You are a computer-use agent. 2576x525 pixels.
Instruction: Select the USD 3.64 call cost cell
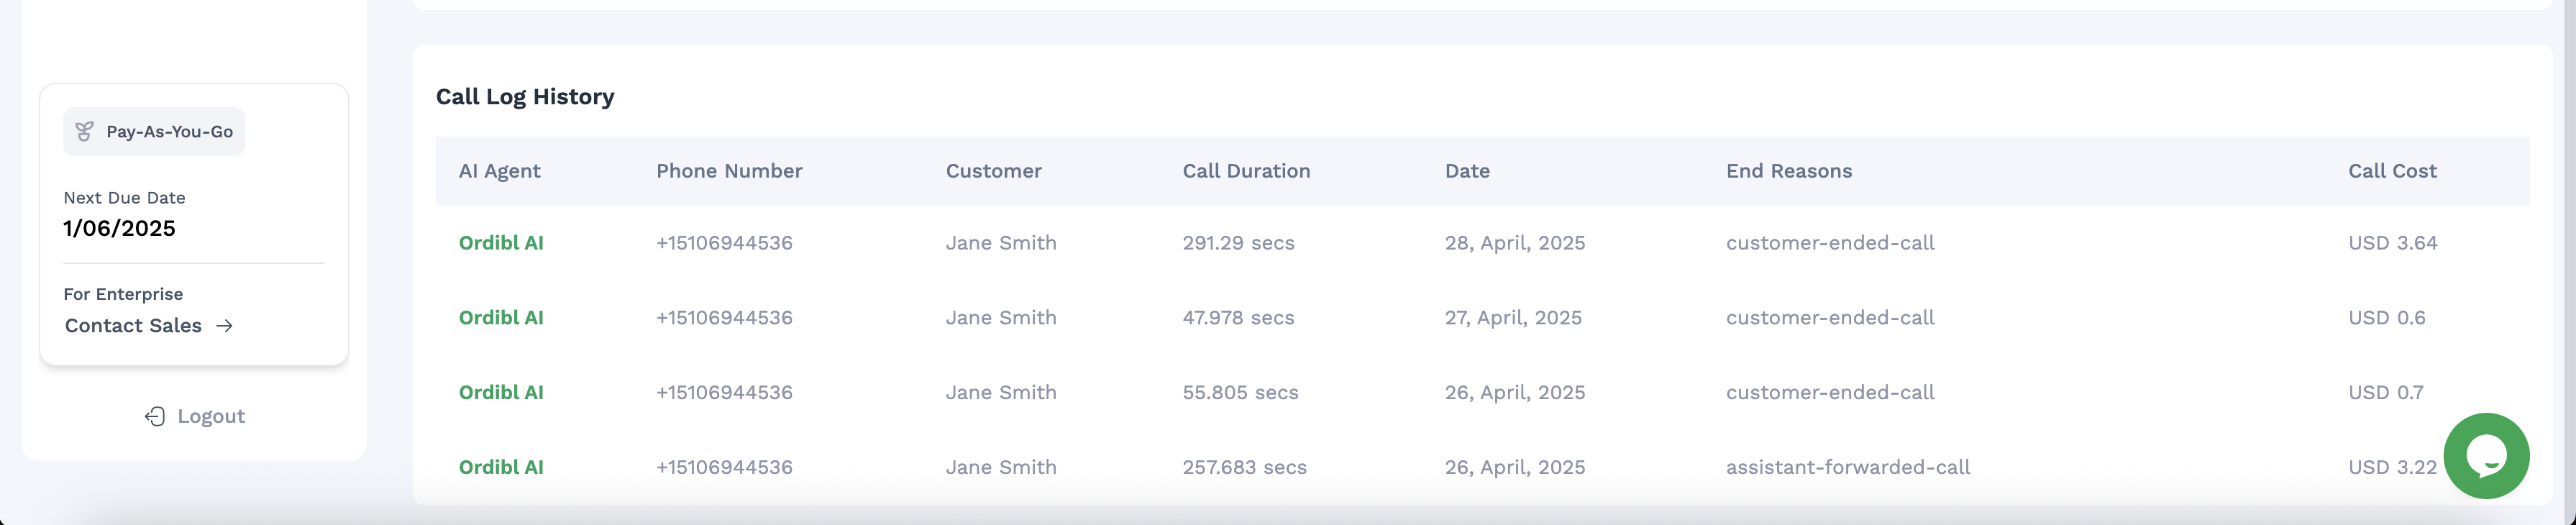click(x=2392, y=243)
